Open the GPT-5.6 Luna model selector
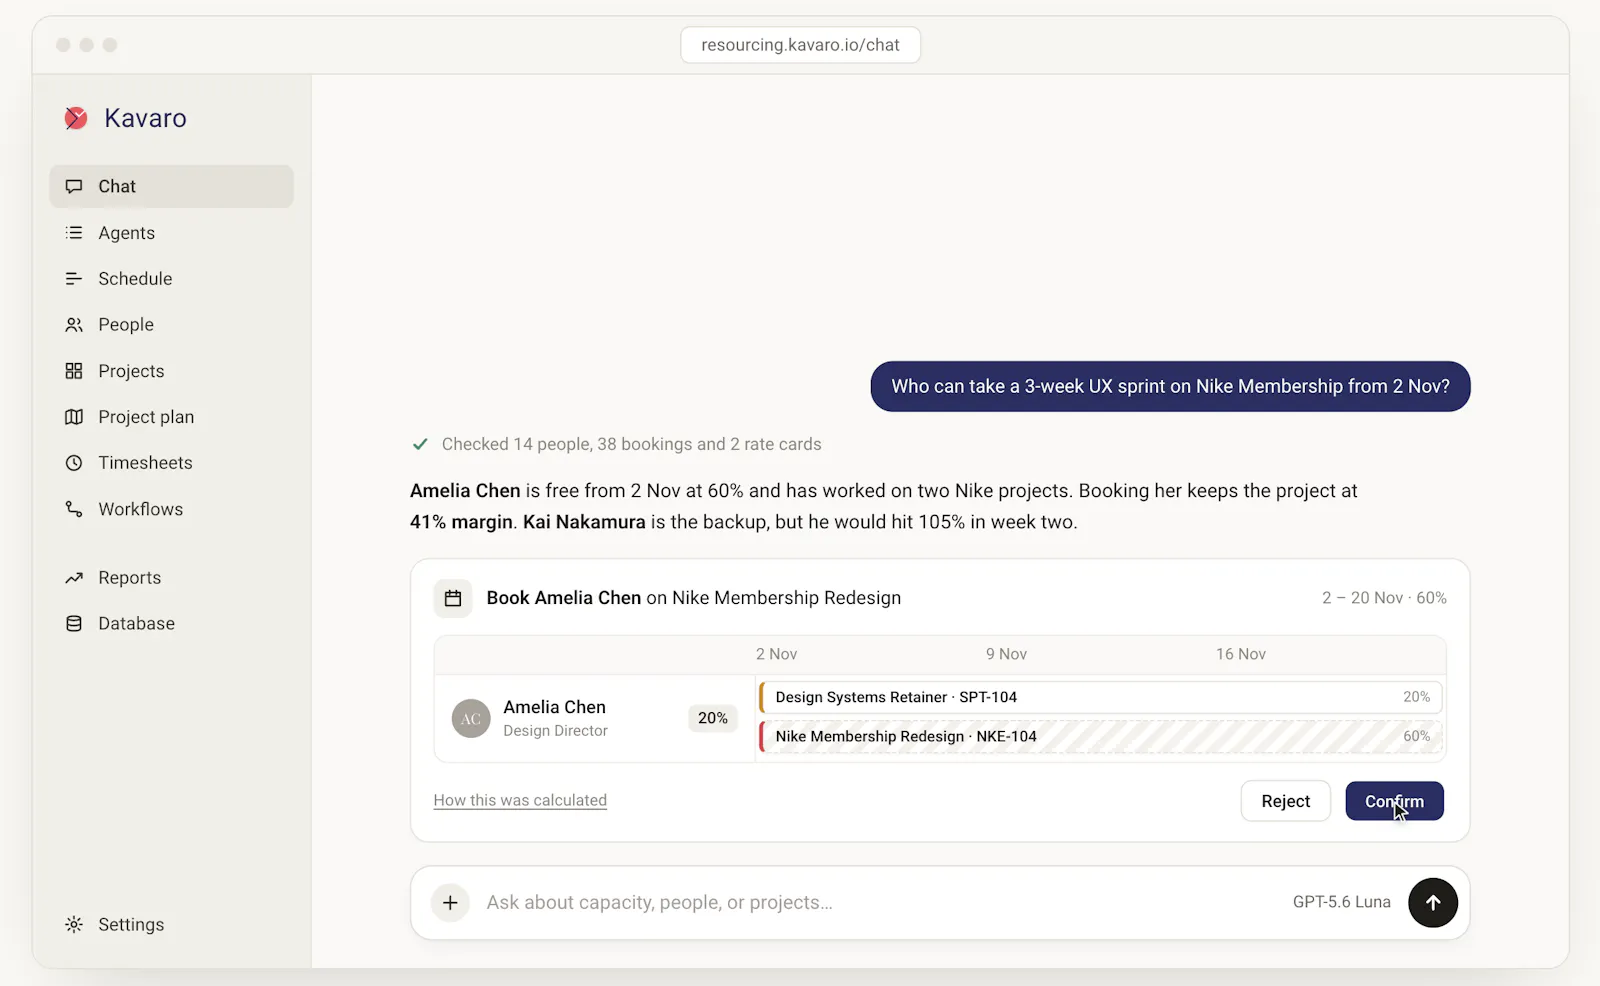Image resolution: width=1600 pixels, height=986 pixels. pyautogui.click(x=1341, y=902)
